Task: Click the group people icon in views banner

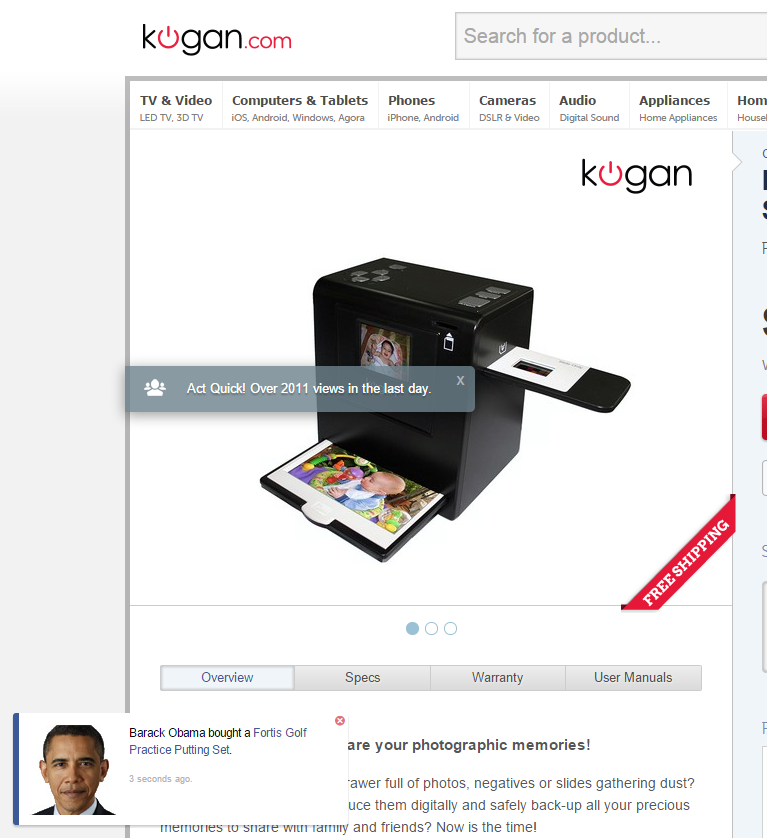Action: point(155,388)
